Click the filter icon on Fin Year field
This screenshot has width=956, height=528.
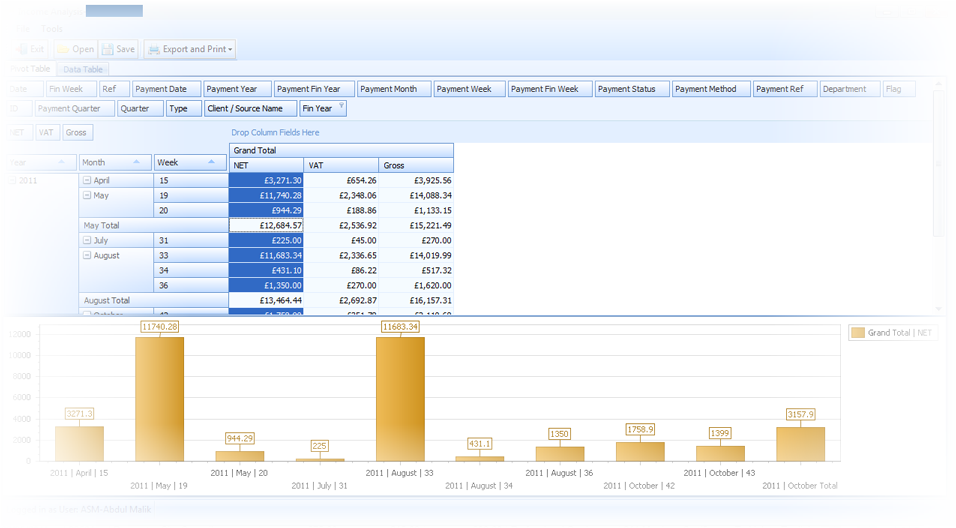tap(341, 106)
